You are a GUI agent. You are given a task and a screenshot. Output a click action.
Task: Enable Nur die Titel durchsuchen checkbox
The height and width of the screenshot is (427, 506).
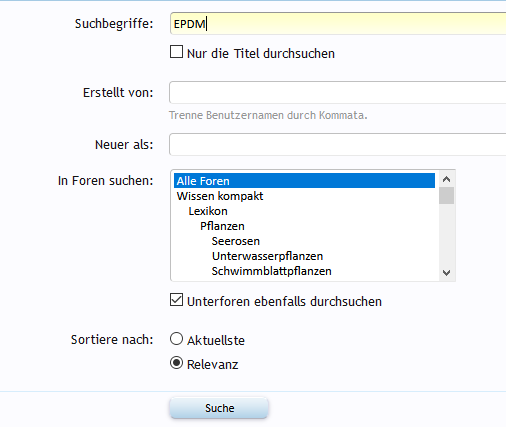tap(176, 52)
